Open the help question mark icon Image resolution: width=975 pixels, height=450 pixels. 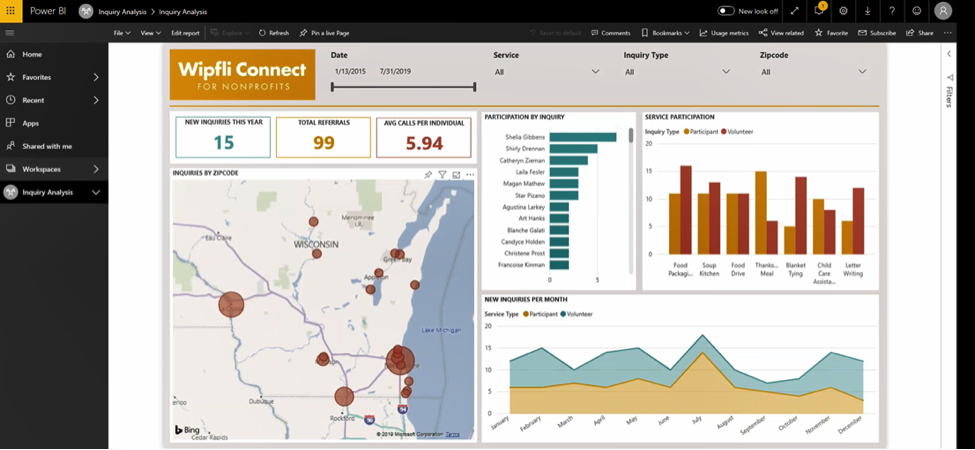[891, 11]
